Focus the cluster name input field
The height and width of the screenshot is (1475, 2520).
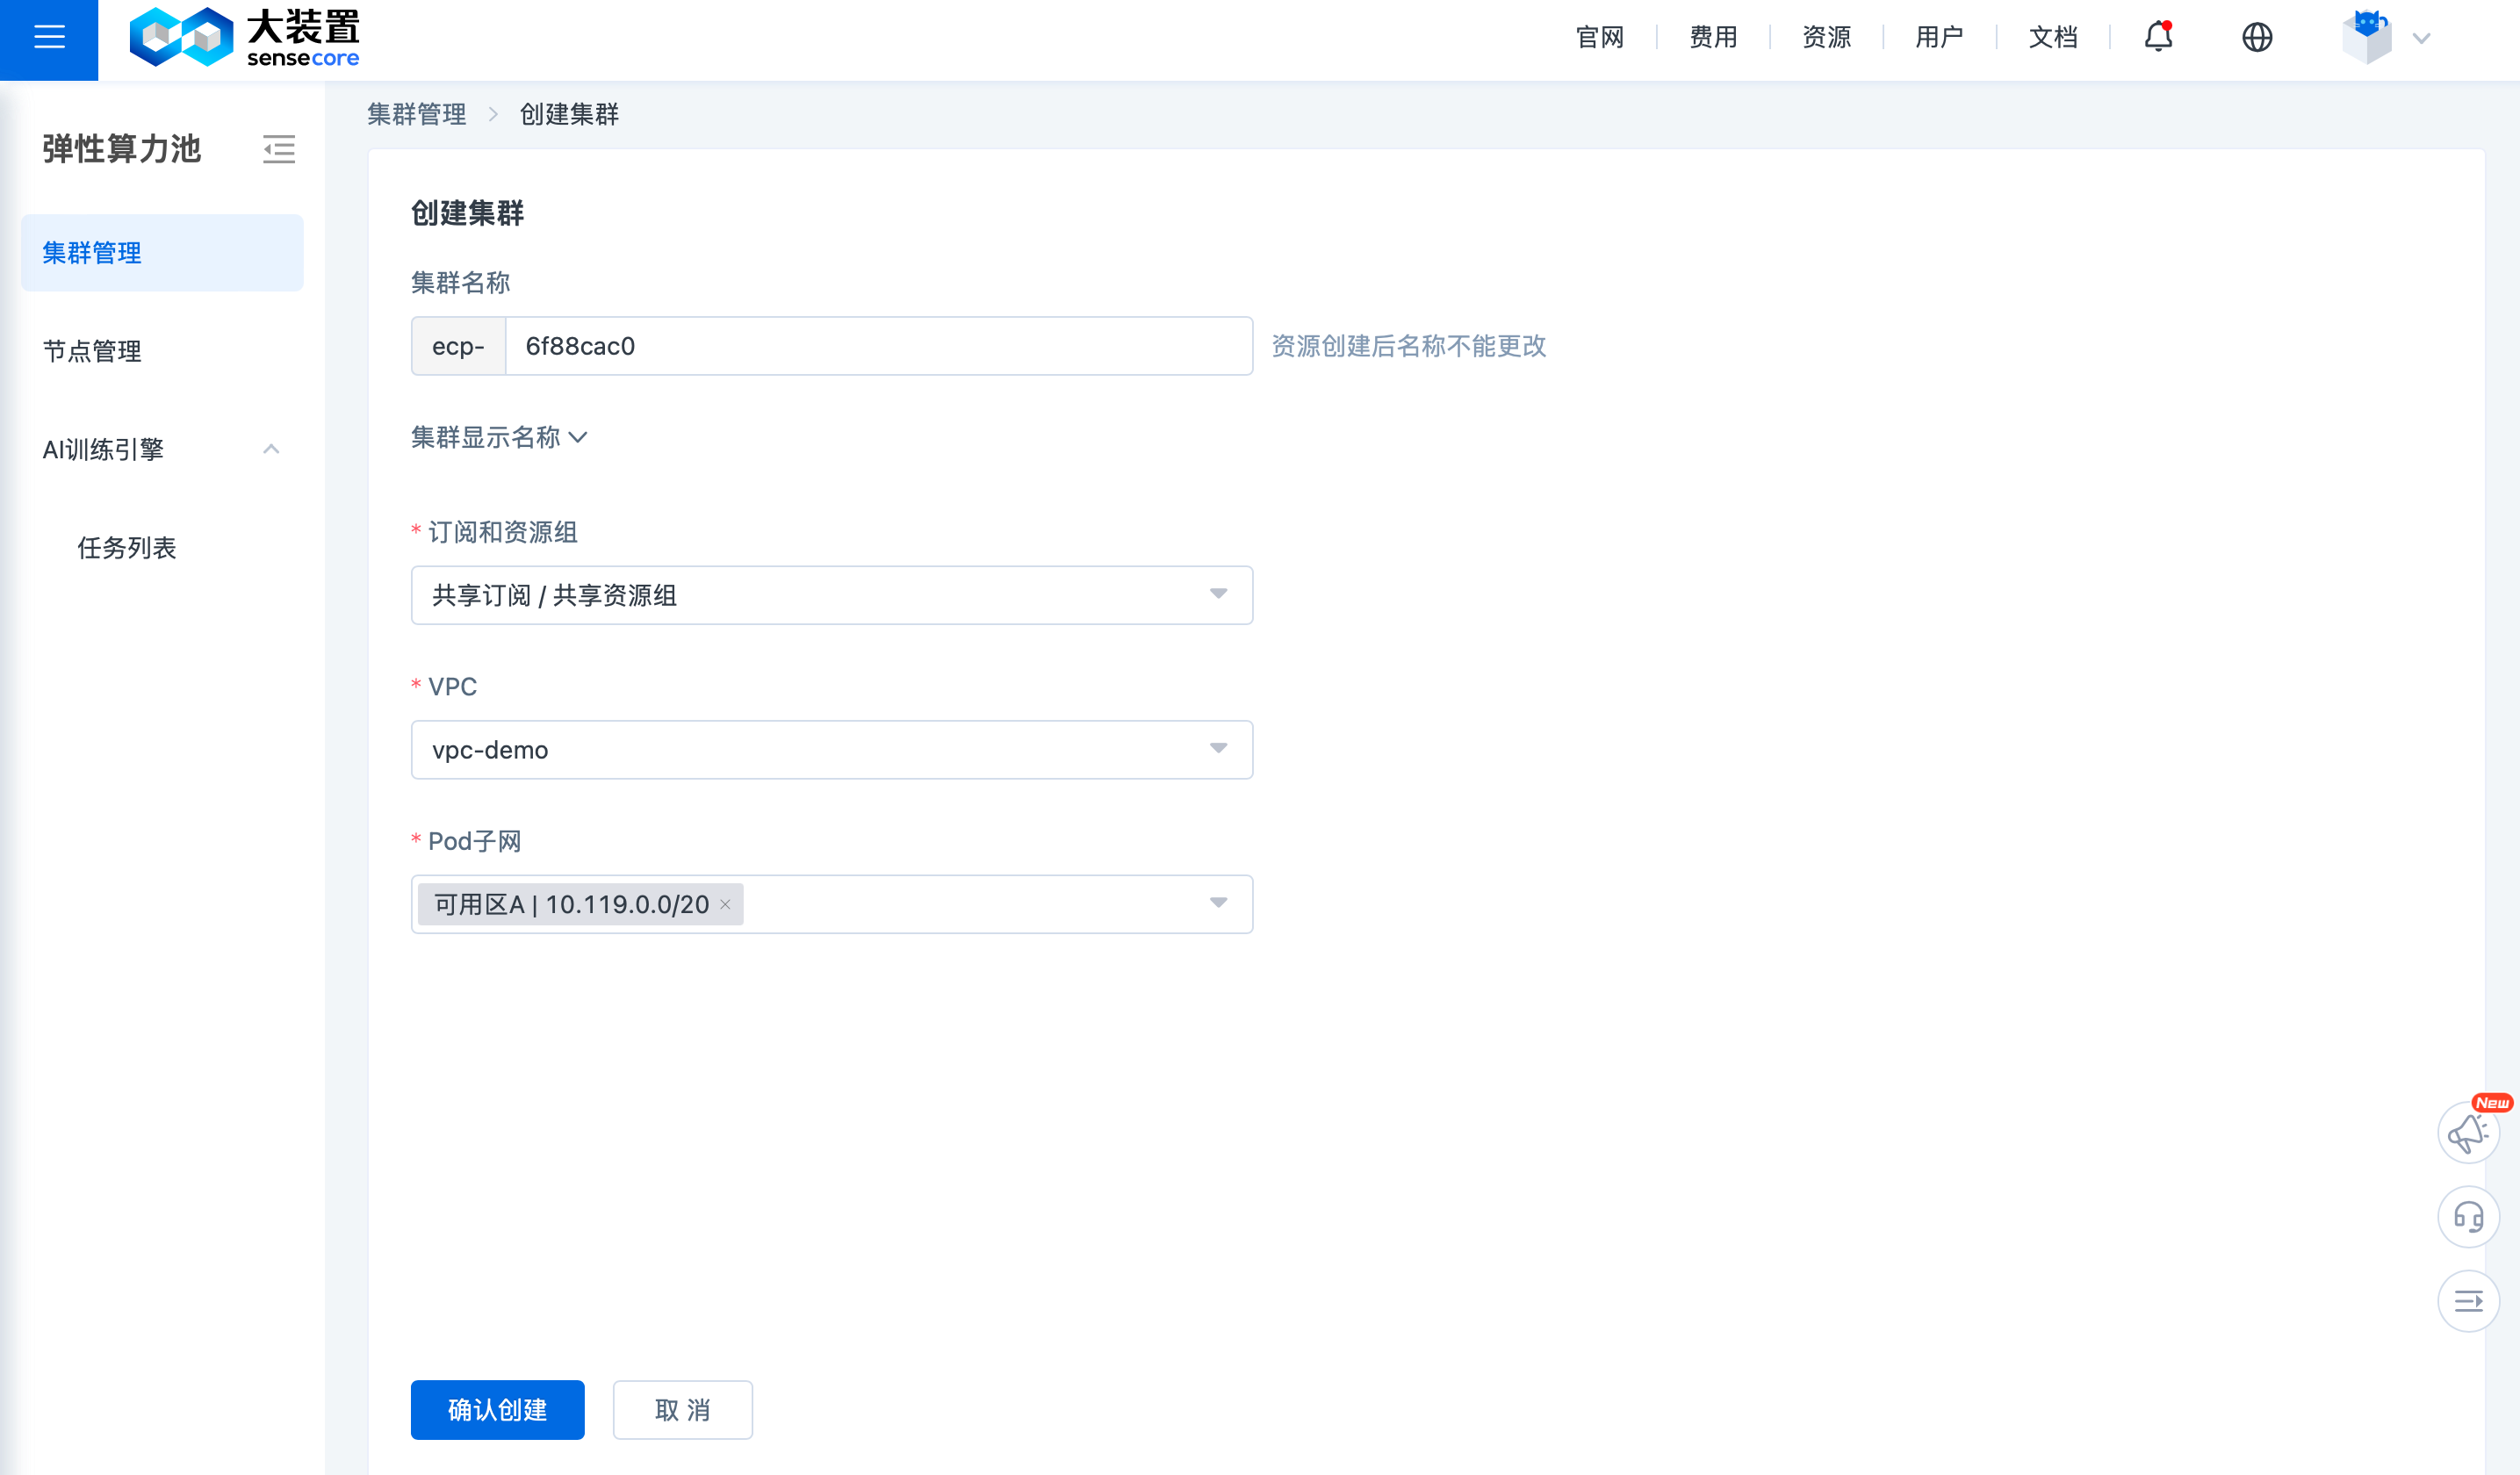click(879, 346)
